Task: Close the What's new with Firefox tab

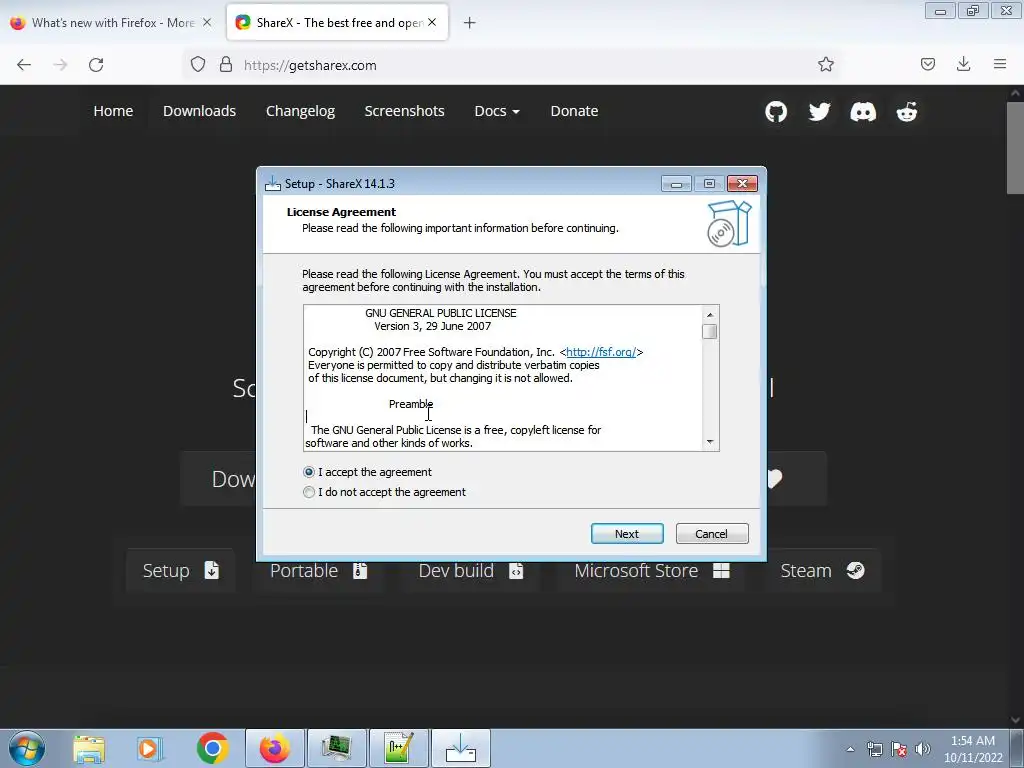Action: (207, 22)
